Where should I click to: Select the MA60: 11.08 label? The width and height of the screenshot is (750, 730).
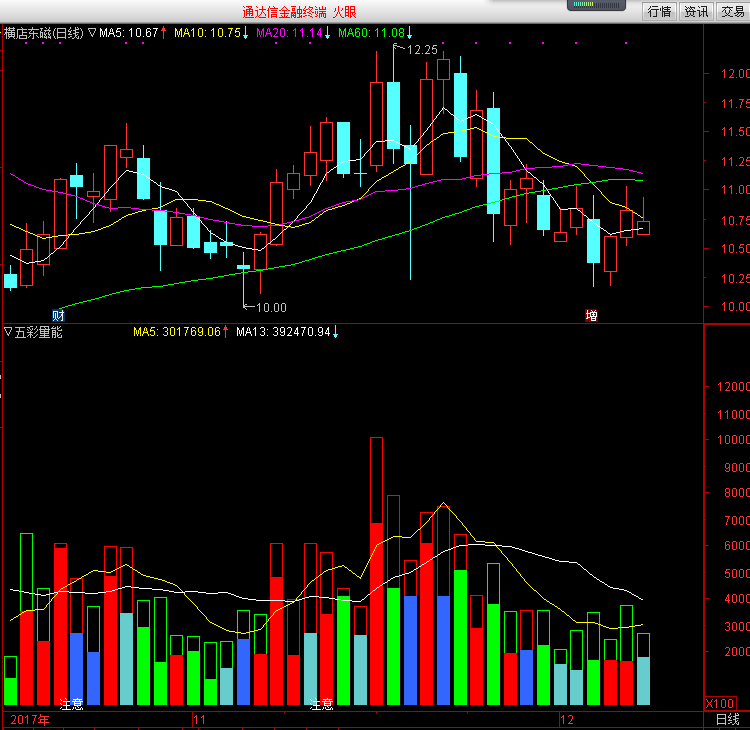371,33
